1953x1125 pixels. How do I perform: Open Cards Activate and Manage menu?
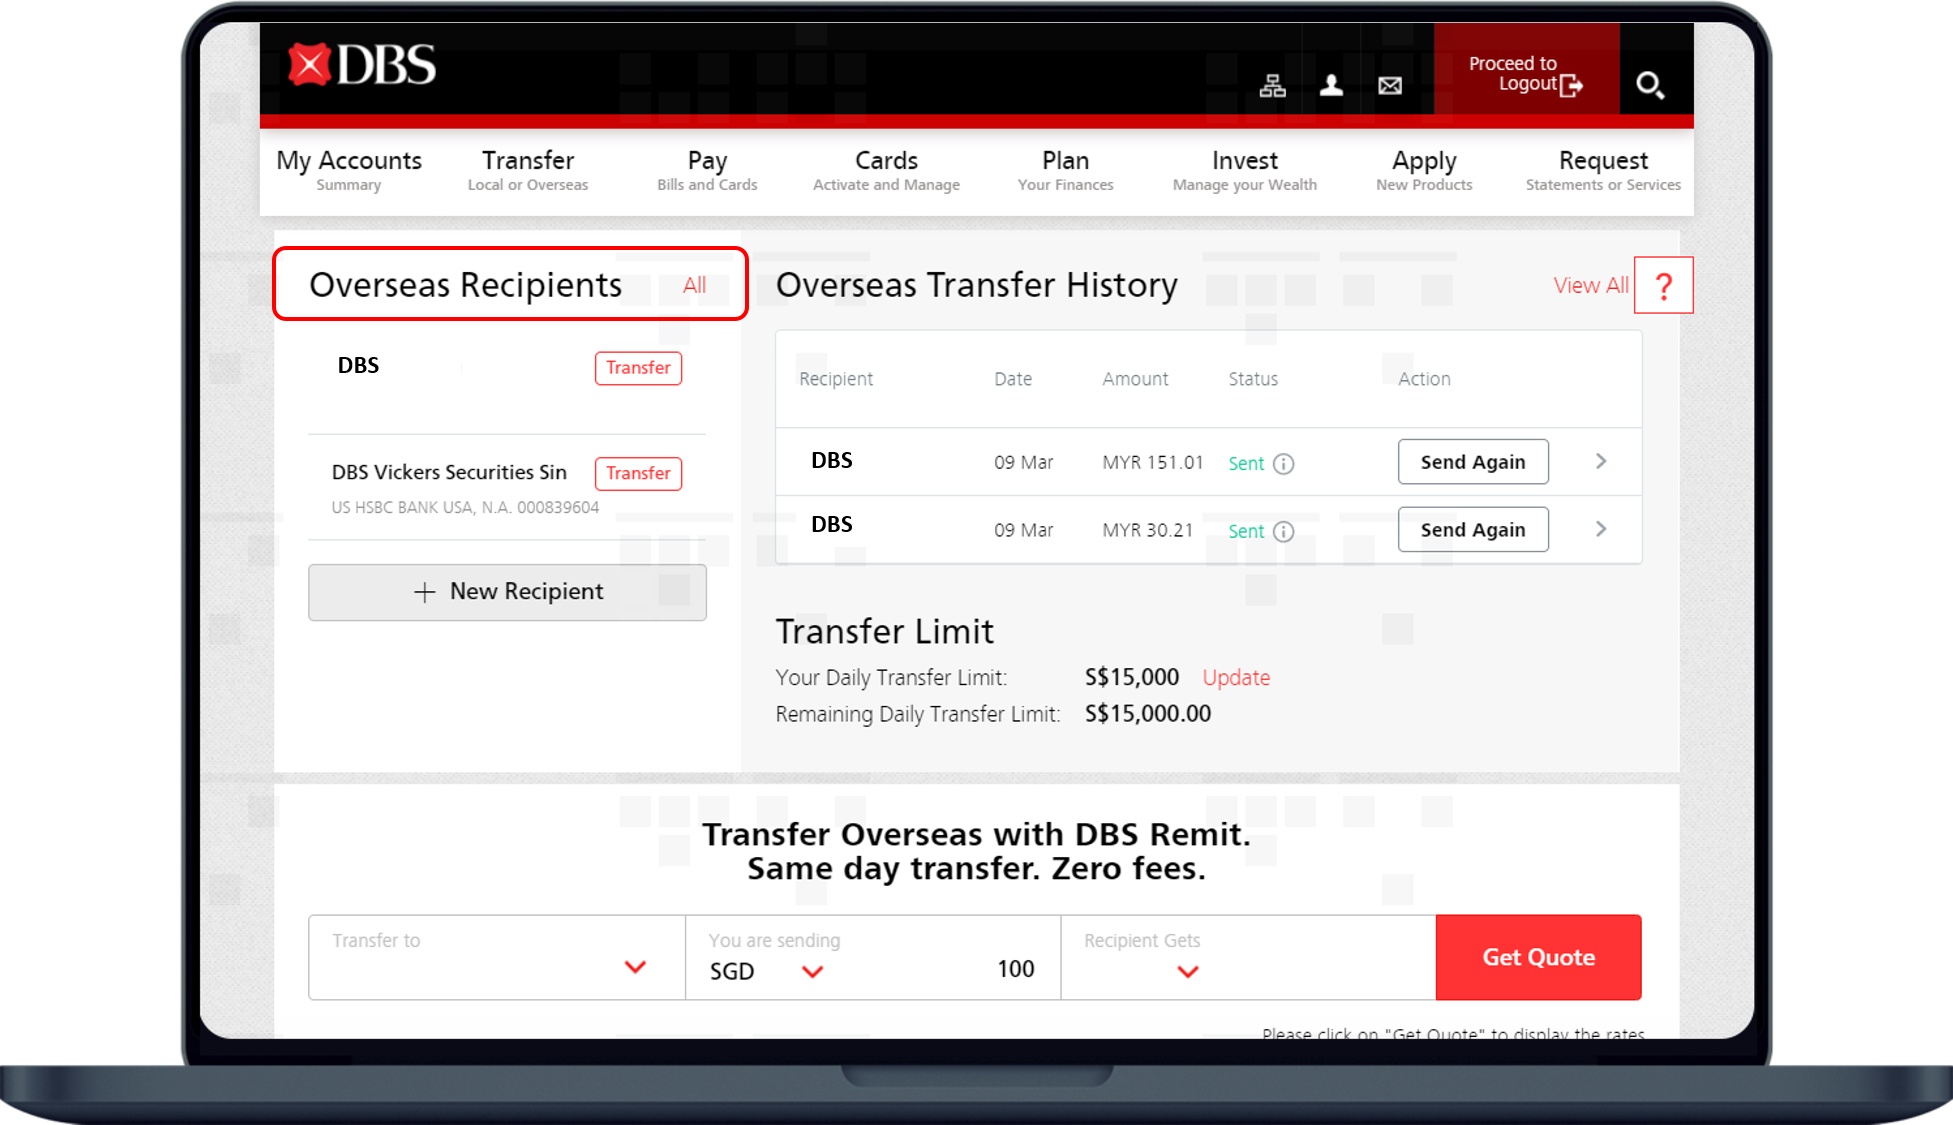pos(886,170)
